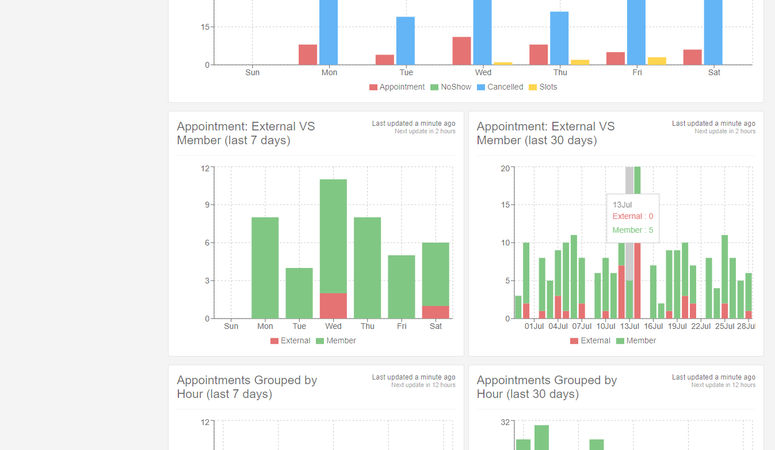Select Thu blue Cancelled bar in top chart
Screen dimensions: 775x450
coord(560,38)
